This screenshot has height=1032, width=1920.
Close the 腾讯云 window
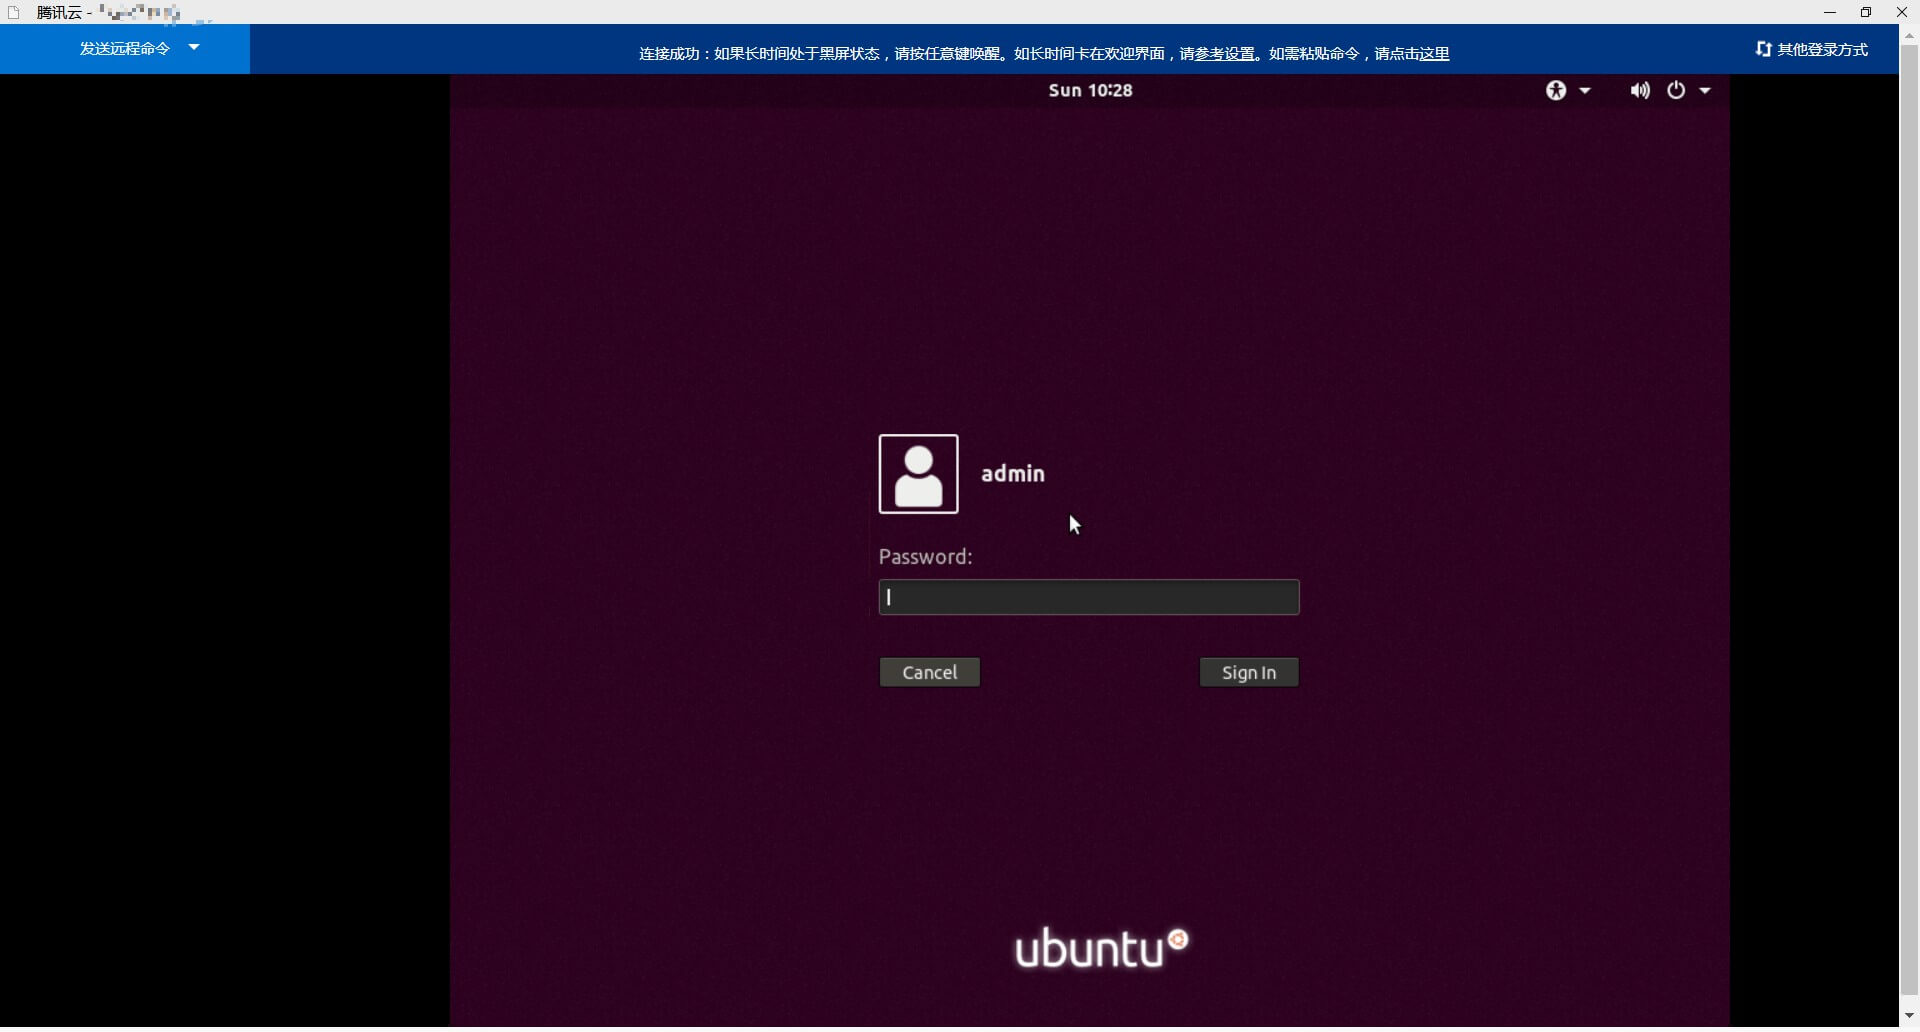[1902, 12]
